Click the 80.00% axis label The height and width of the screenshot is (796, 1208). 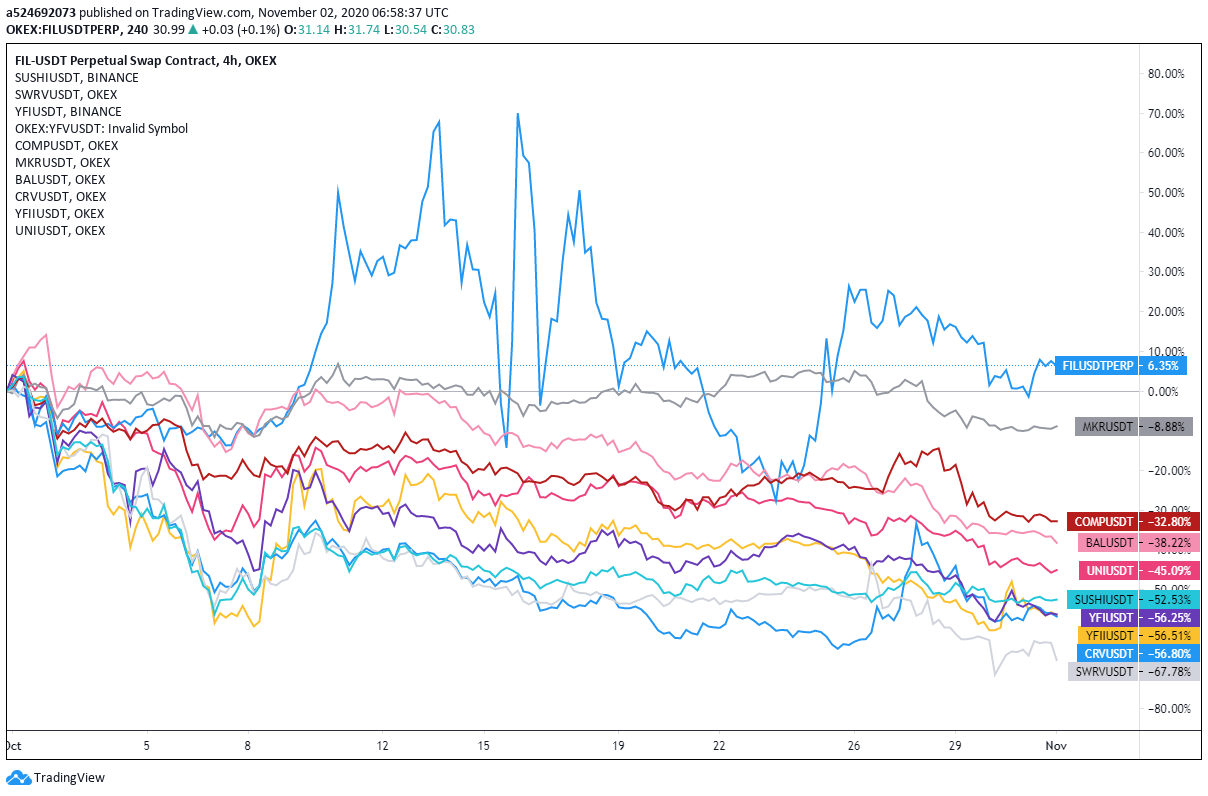(x=1167, y=74)
